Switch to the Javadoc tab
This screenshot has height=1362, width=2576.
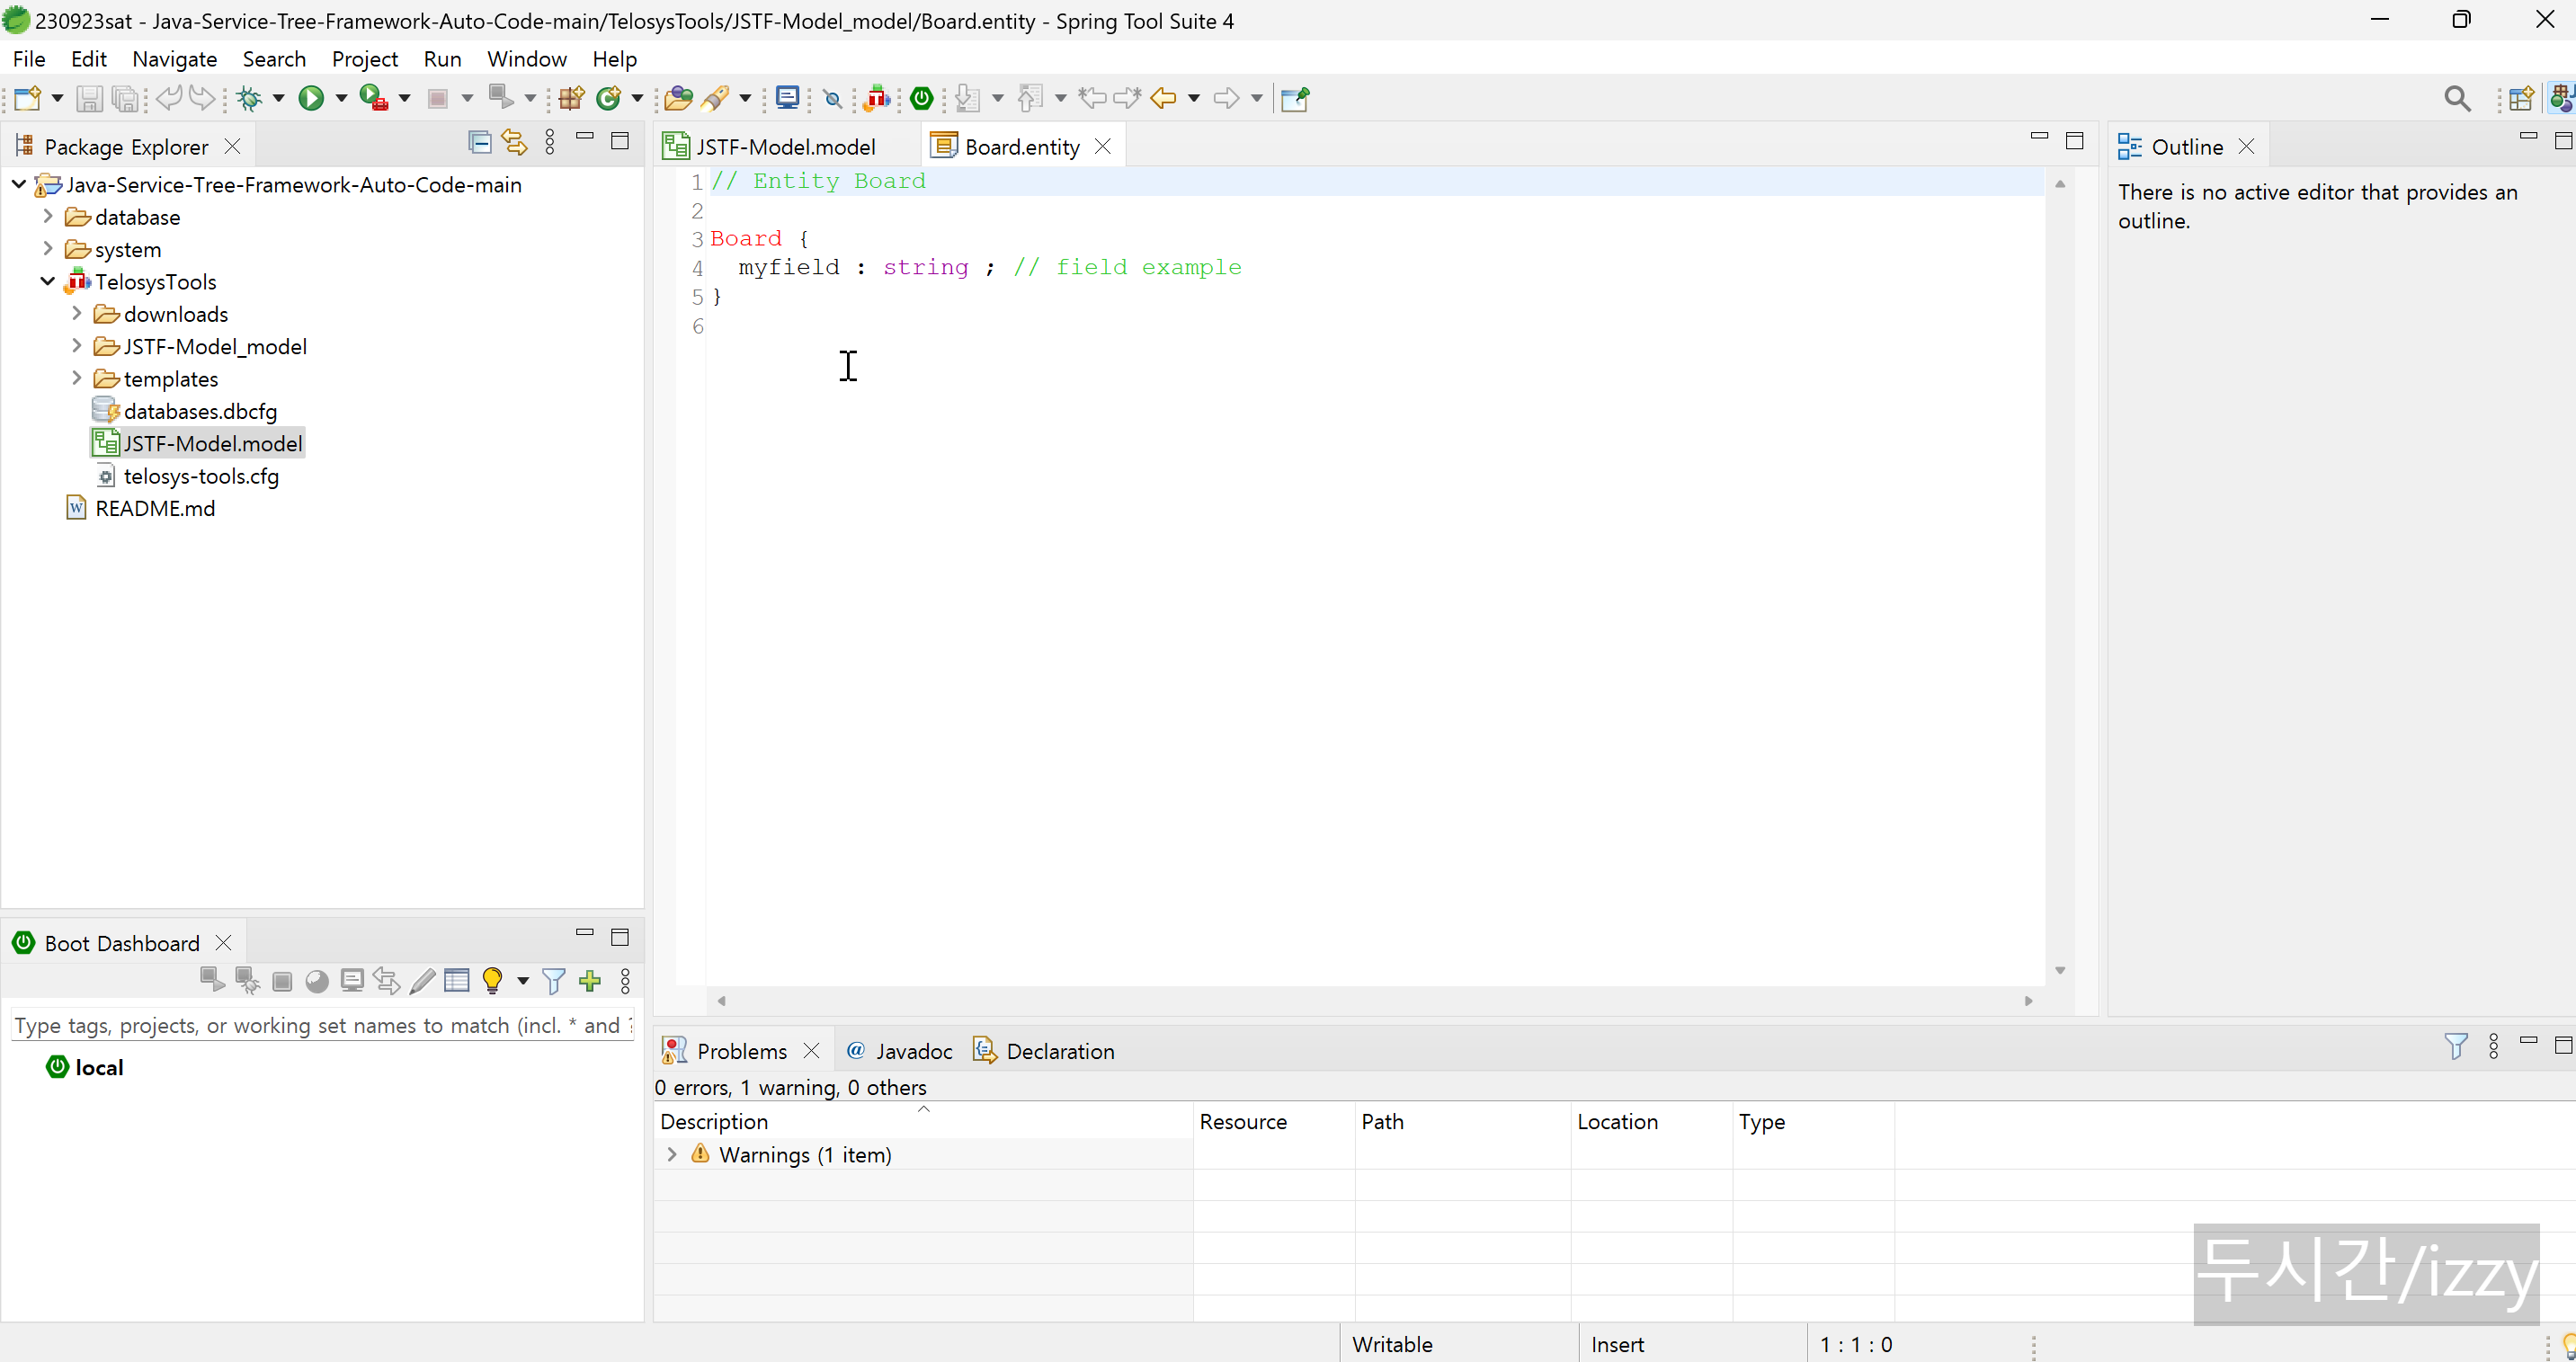tap(899, 1051)
